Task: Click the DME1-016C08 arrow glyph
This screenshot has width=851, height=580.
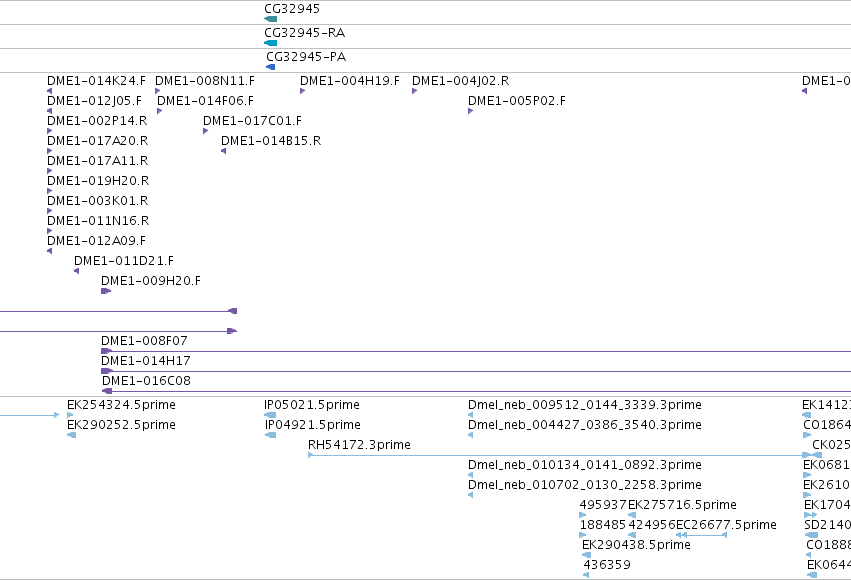Action: point(107,391)
